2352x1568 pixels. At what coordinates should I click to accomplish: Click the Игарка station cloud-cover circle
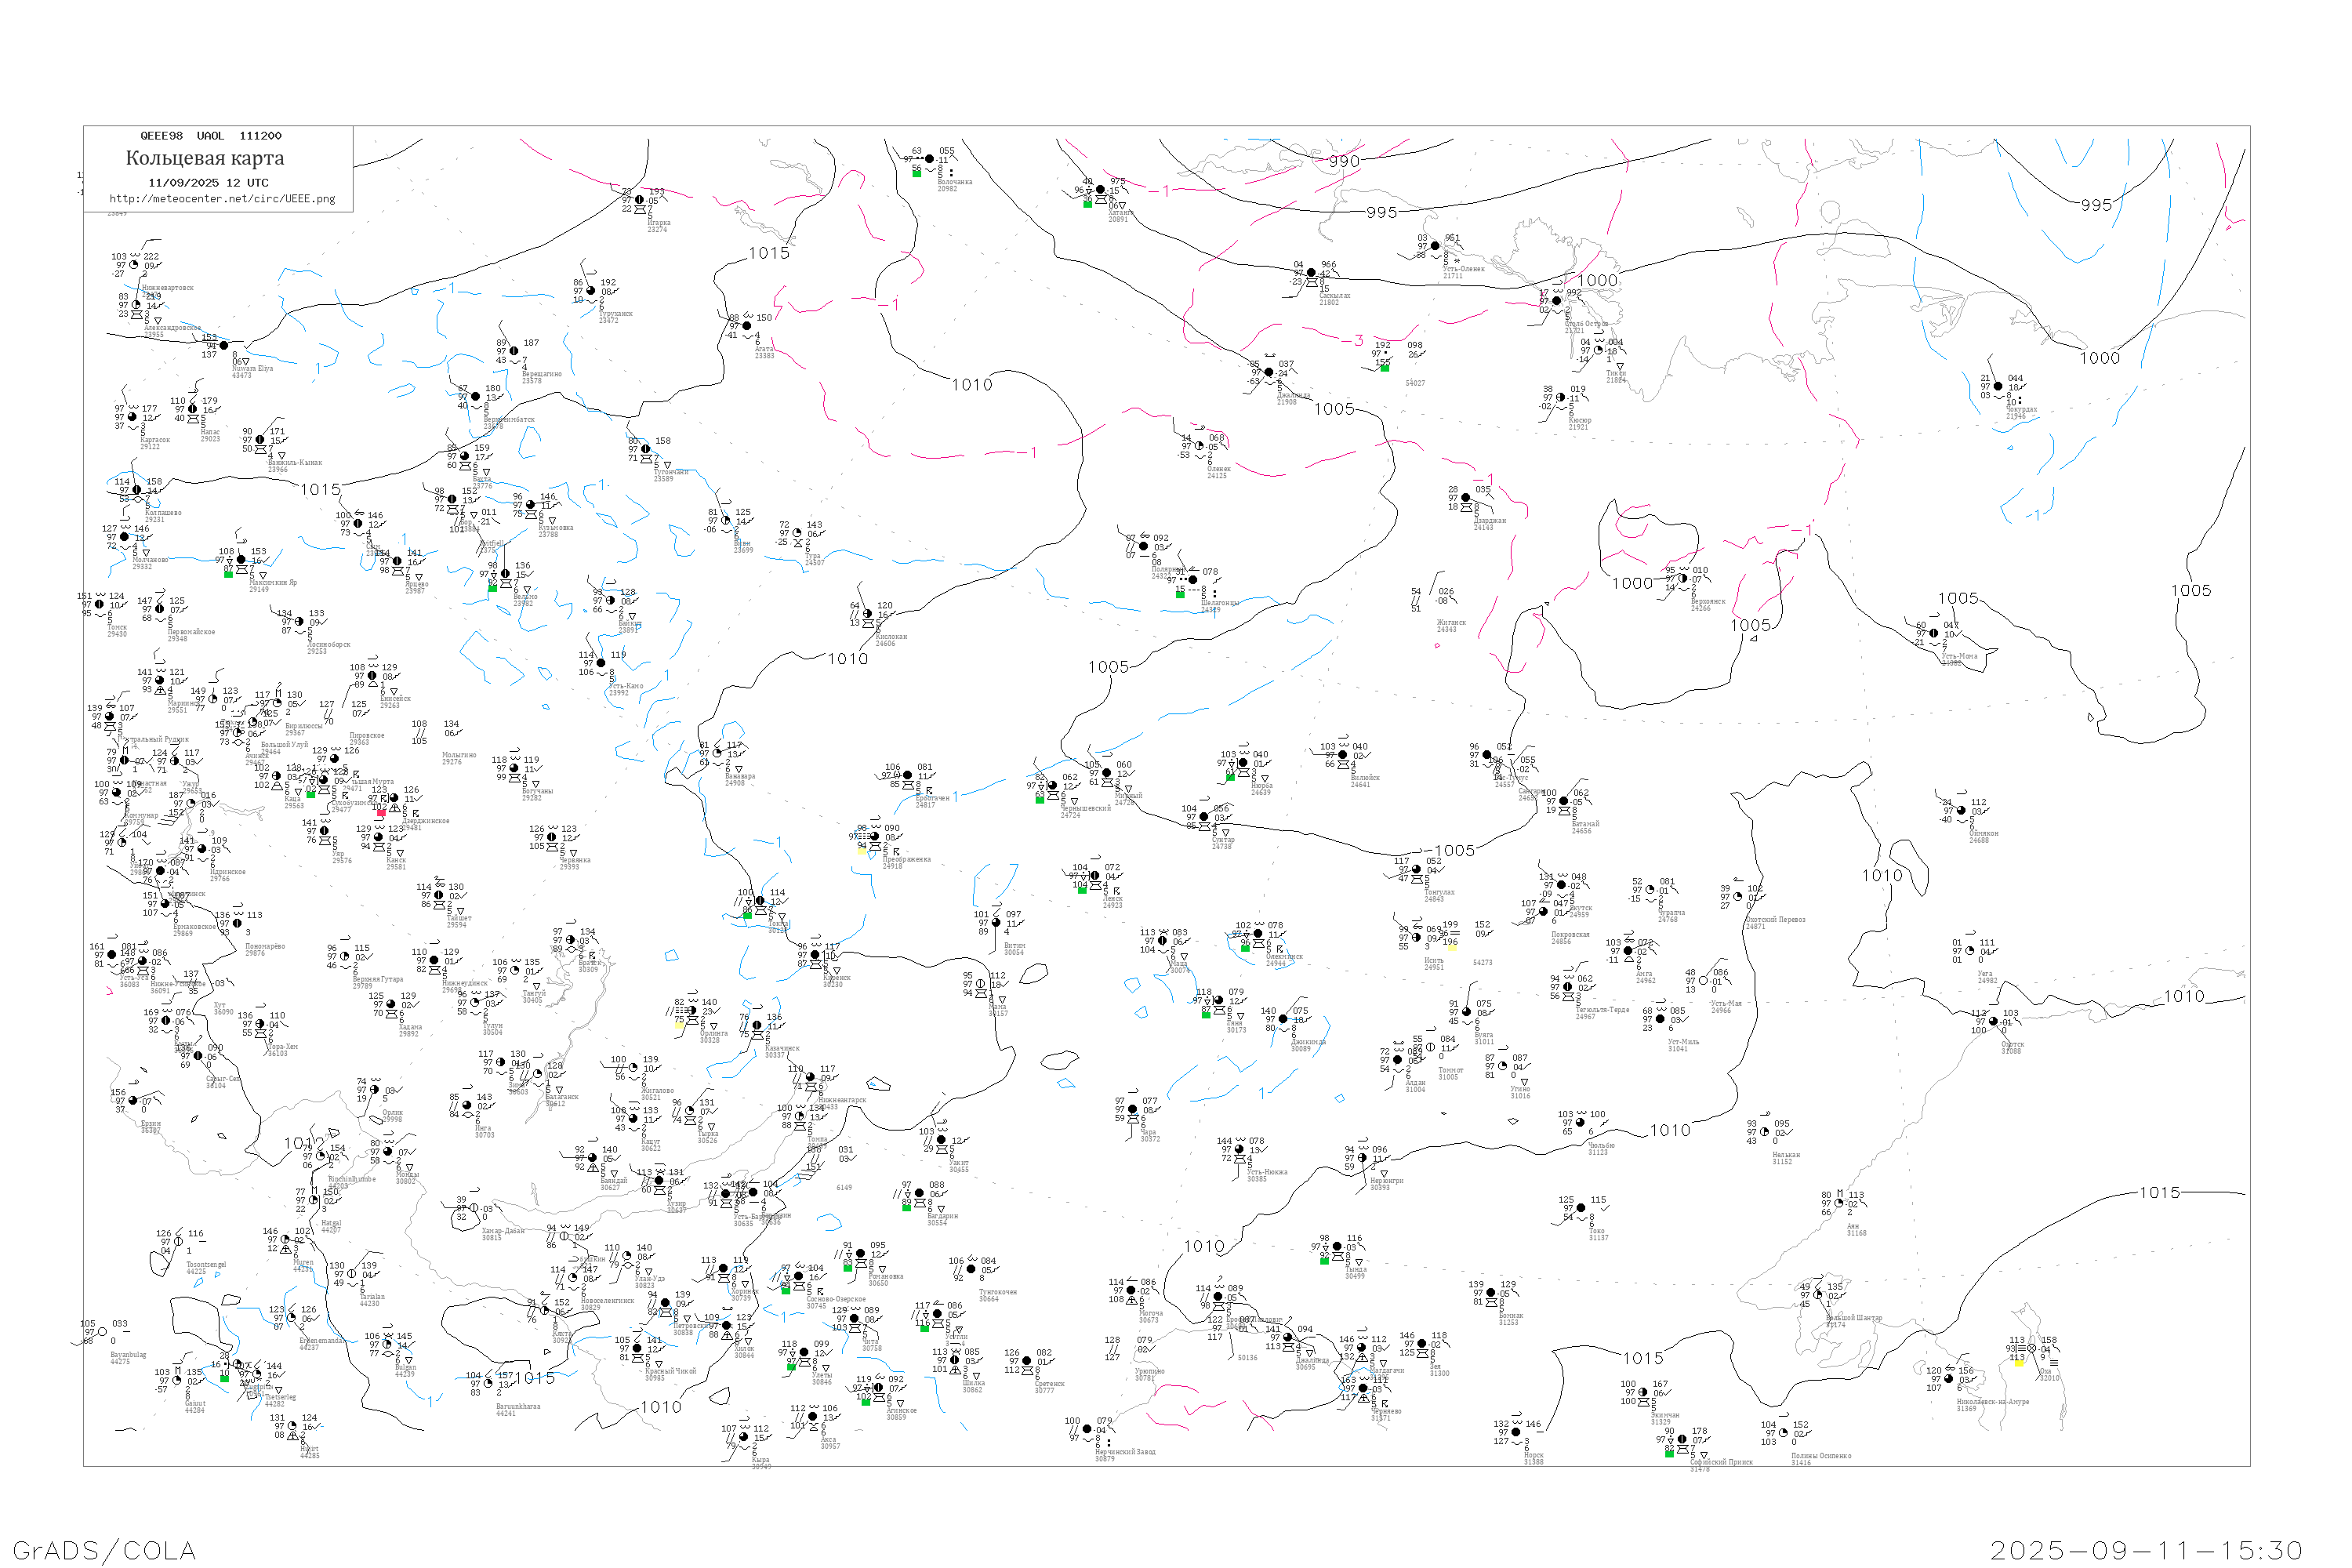click(x=640, y=200)
